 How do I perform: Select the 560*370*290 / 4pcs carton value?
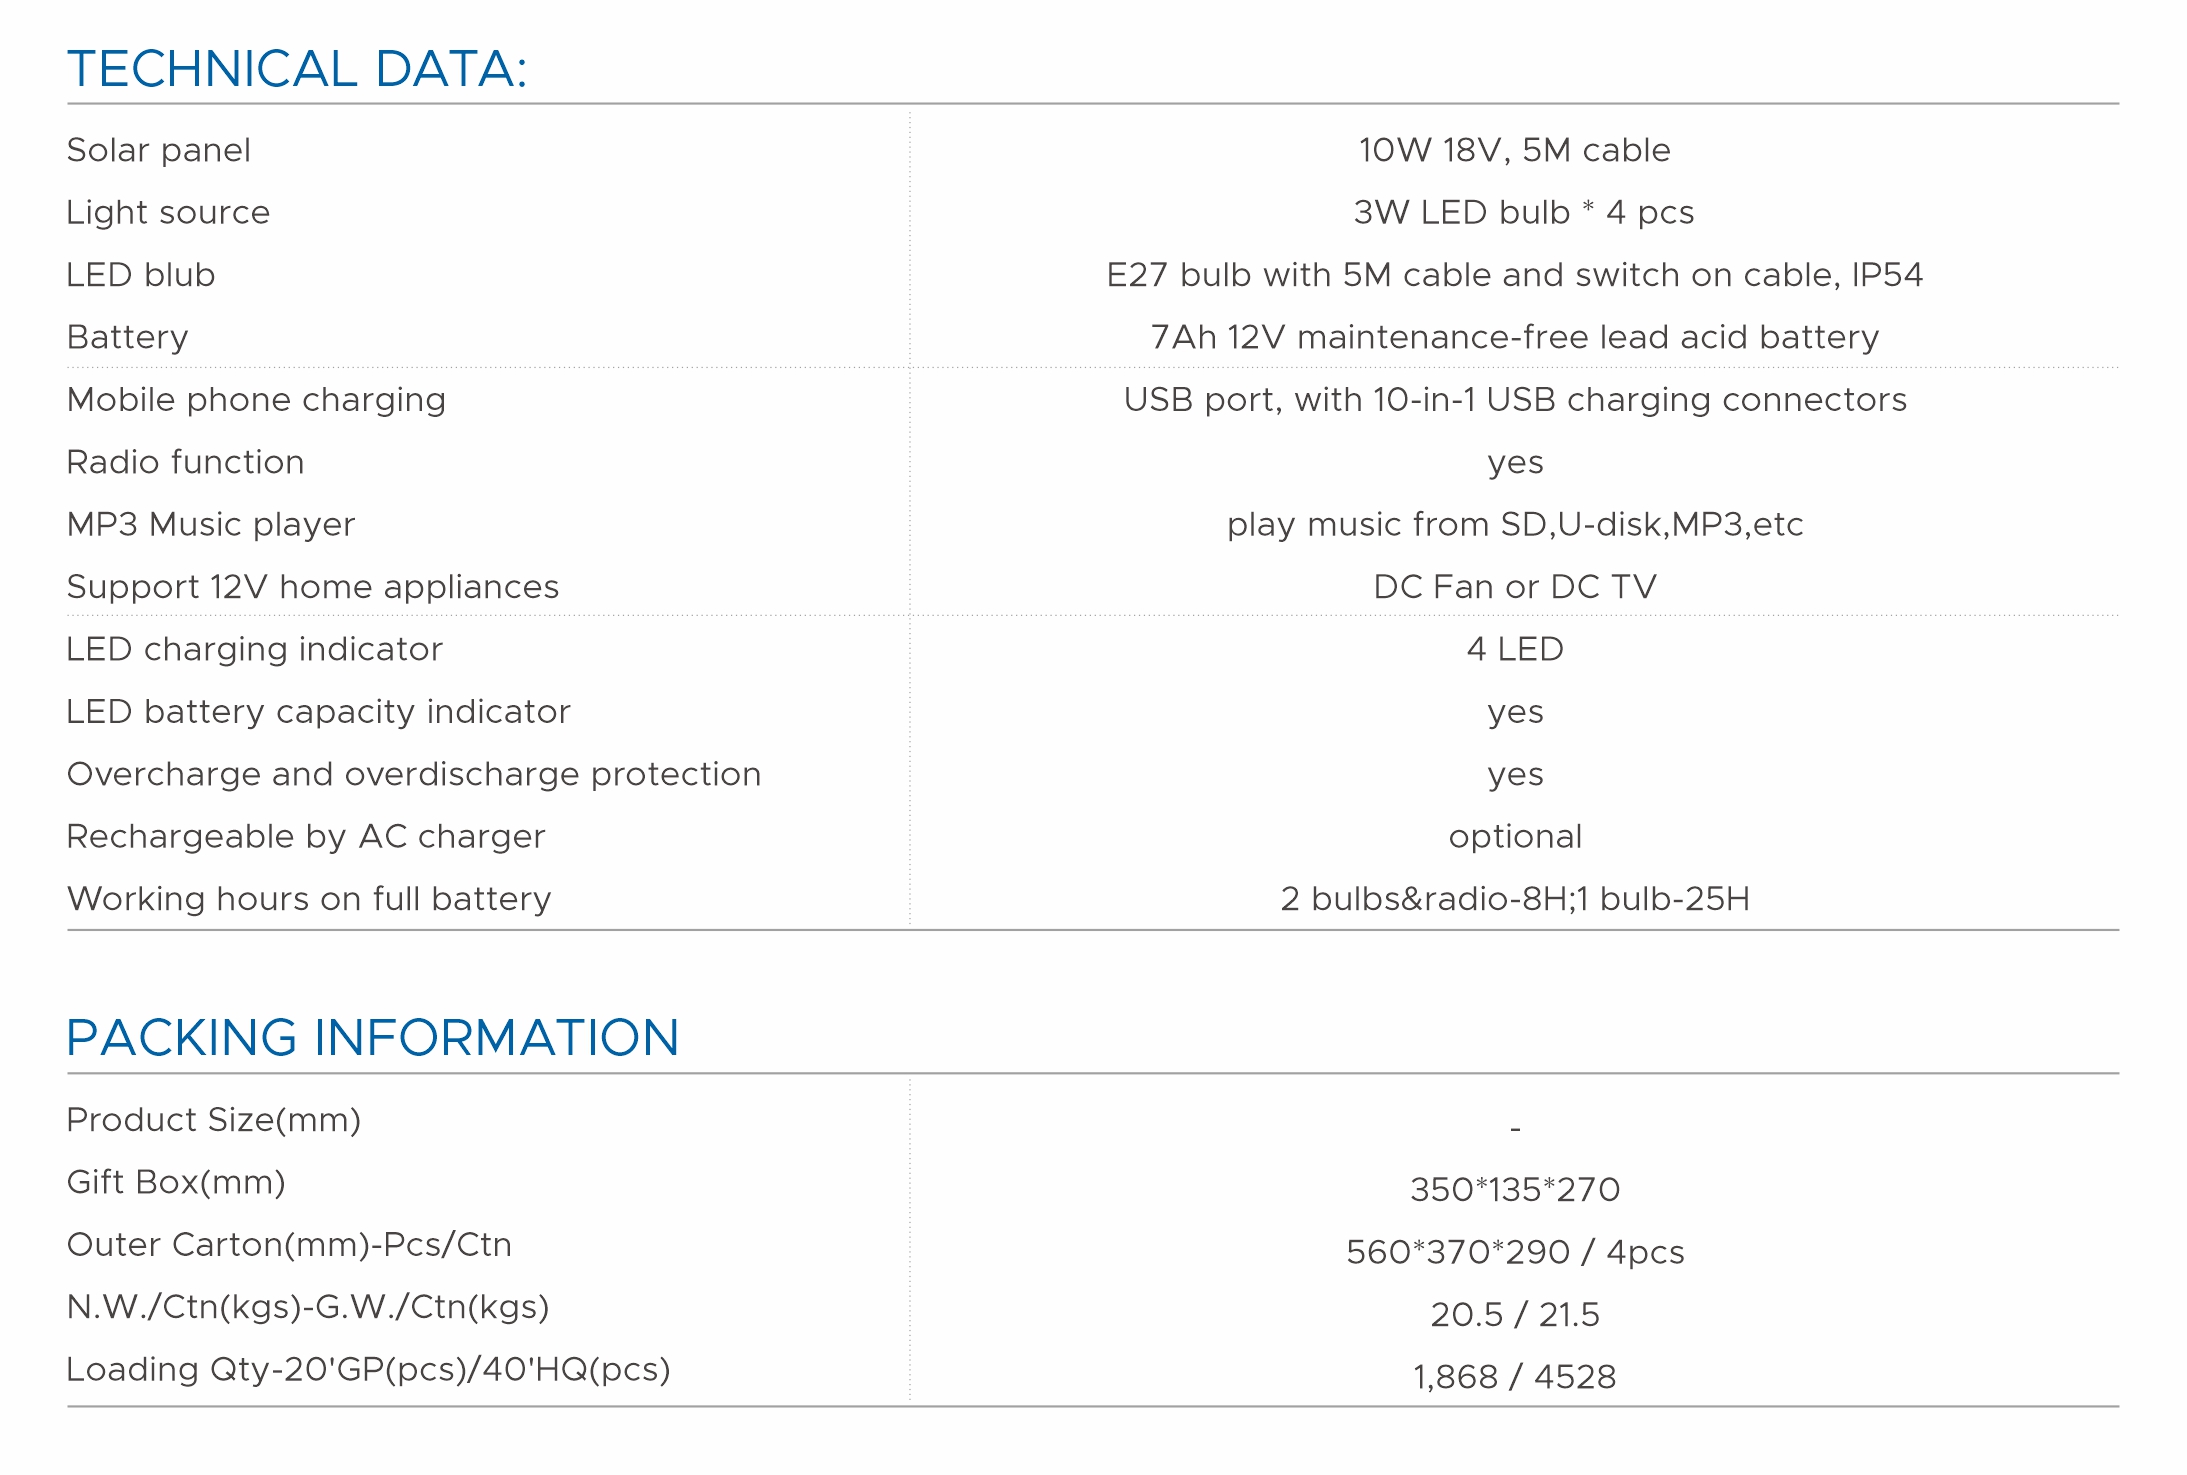point(1514,1252)
